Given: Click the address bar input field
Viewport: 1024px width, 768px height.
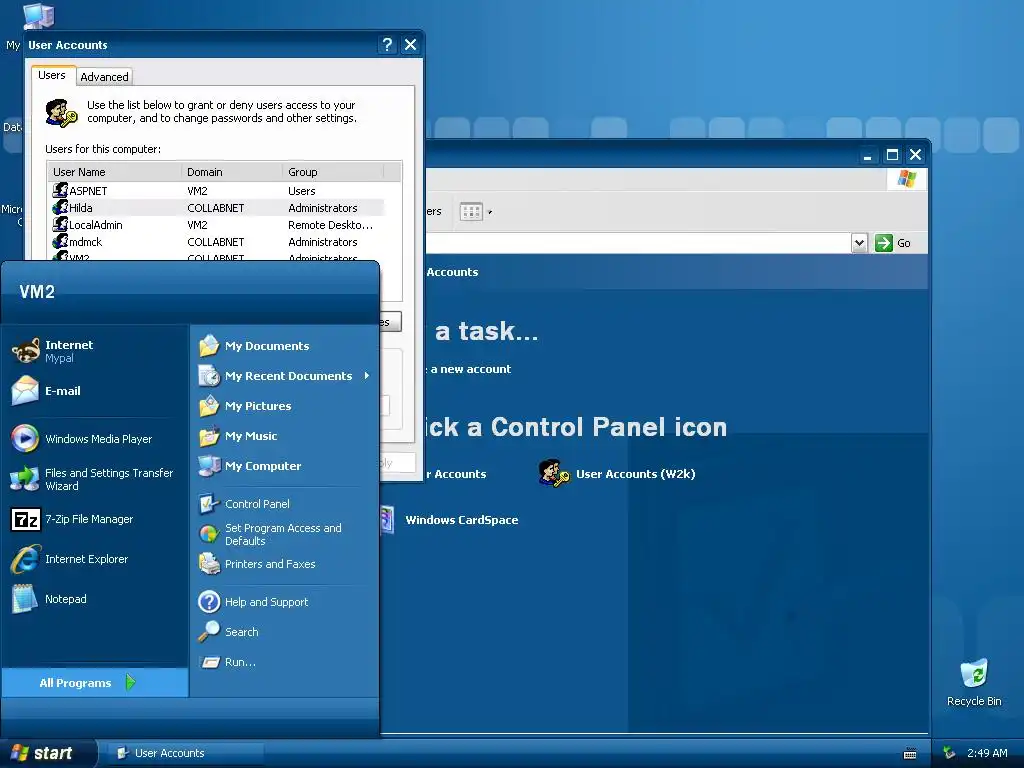Looking at the screenshot, I should point(638,243).
